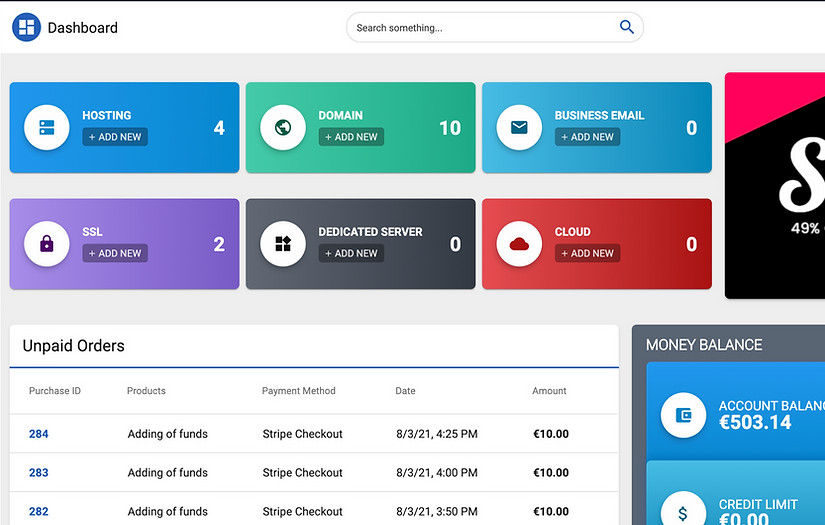Add new Cloud service
The width and height of the screenshot is (825, 525).
[587, 253]
